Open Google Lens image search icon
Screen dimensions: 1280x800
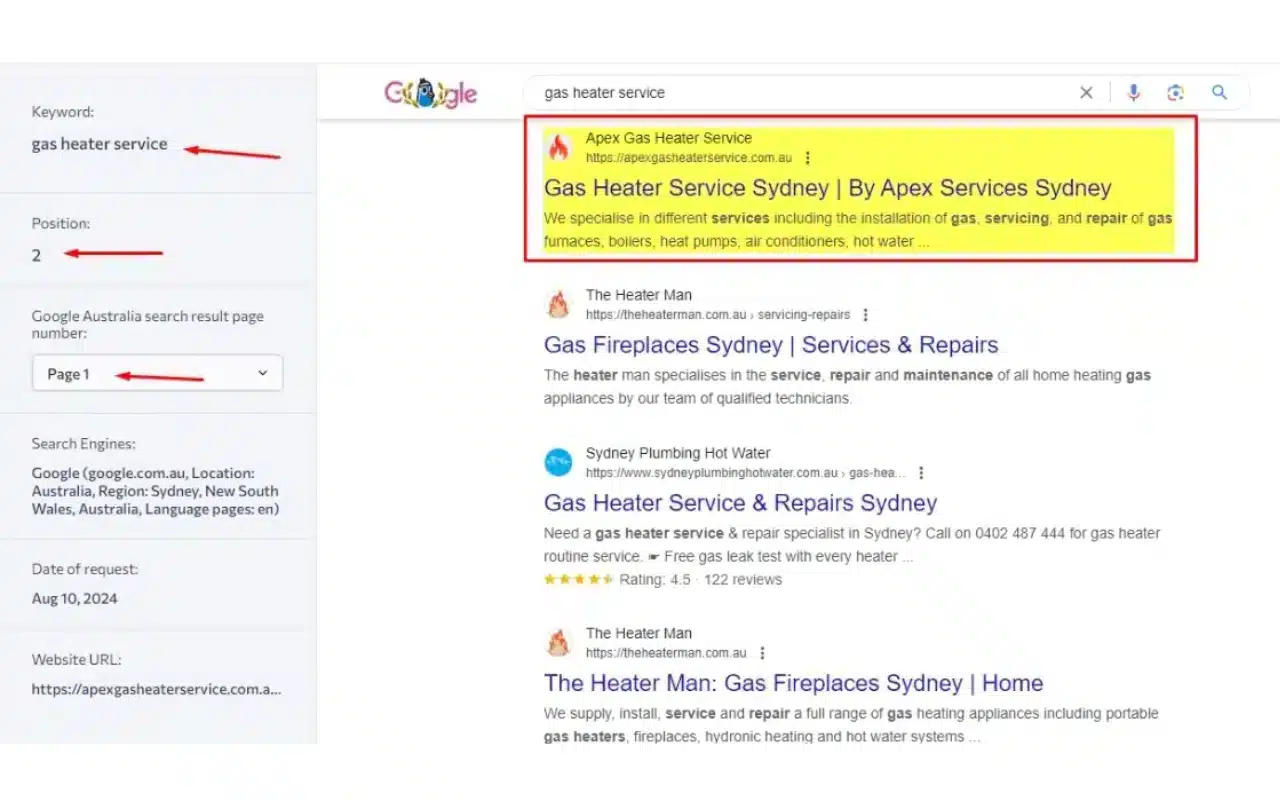pyautogui.click(x=1175, y=93)
